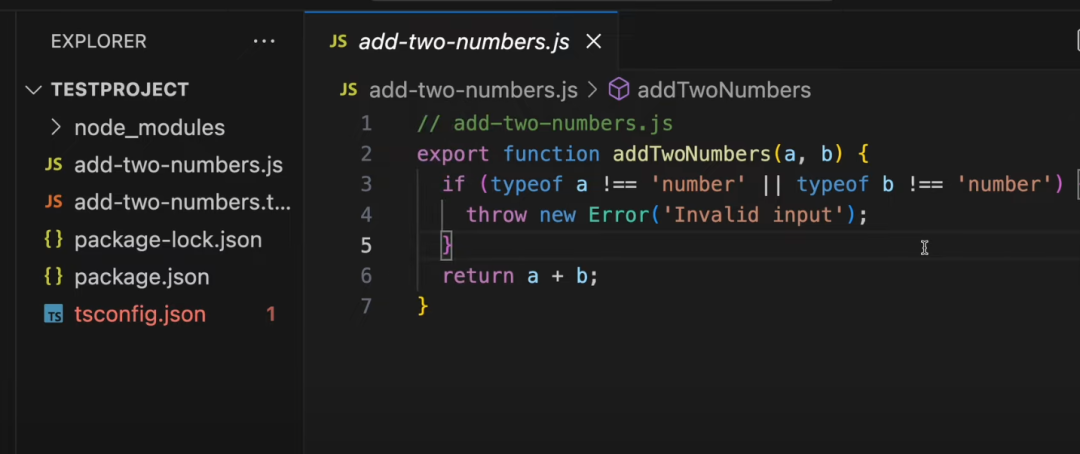Close the add-two-numbers.js editor tab
This screenshot has height=454, width=1080.
click(593, 42)
